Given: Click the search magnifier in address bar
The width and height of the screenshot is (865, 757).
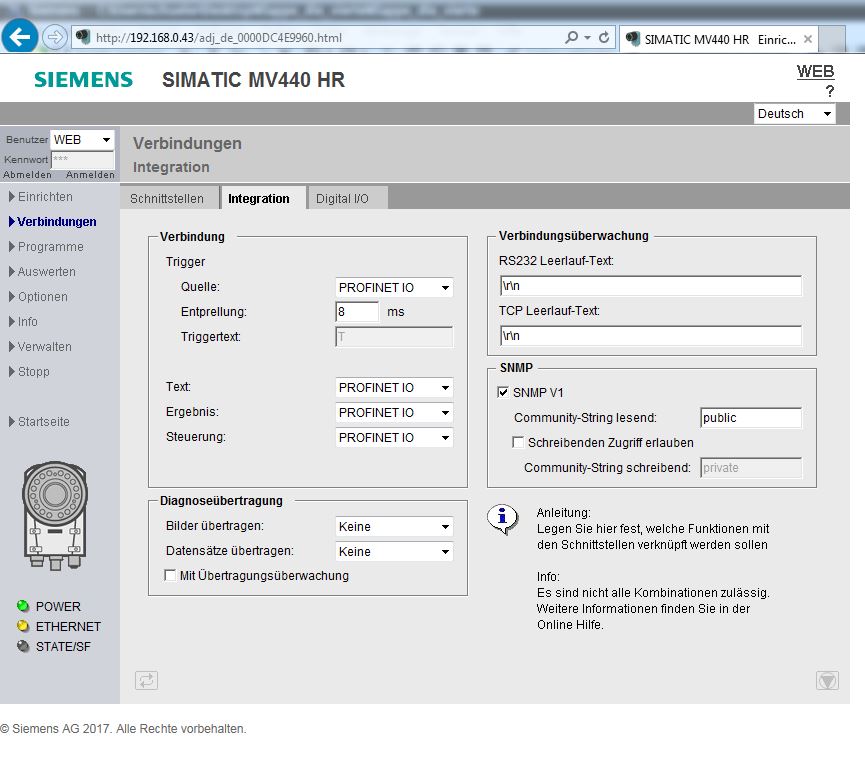Looking at the screenshot, I should click(x=572, y=38).
